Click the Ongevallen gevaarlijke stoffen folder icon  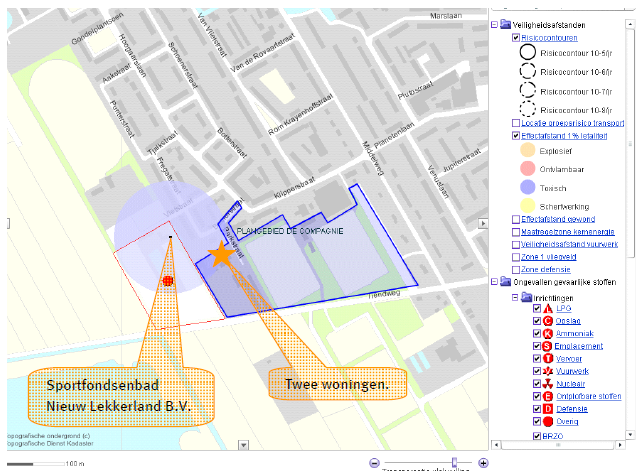coord(506,282)
